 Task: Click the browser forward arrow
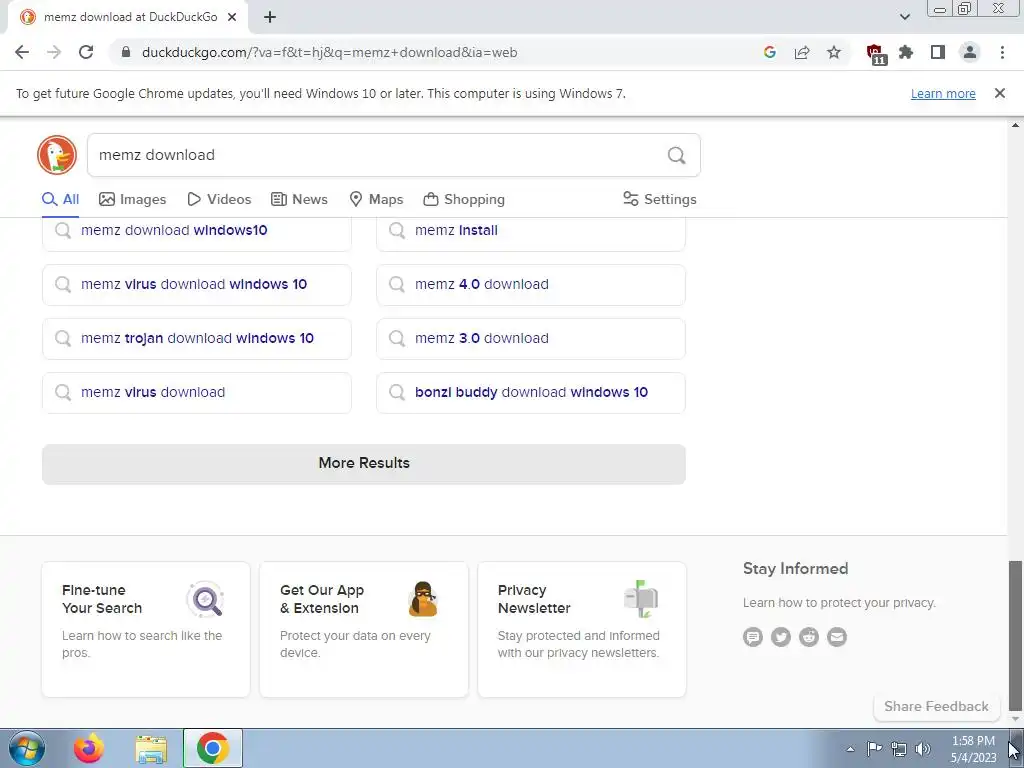pos(54,52)
